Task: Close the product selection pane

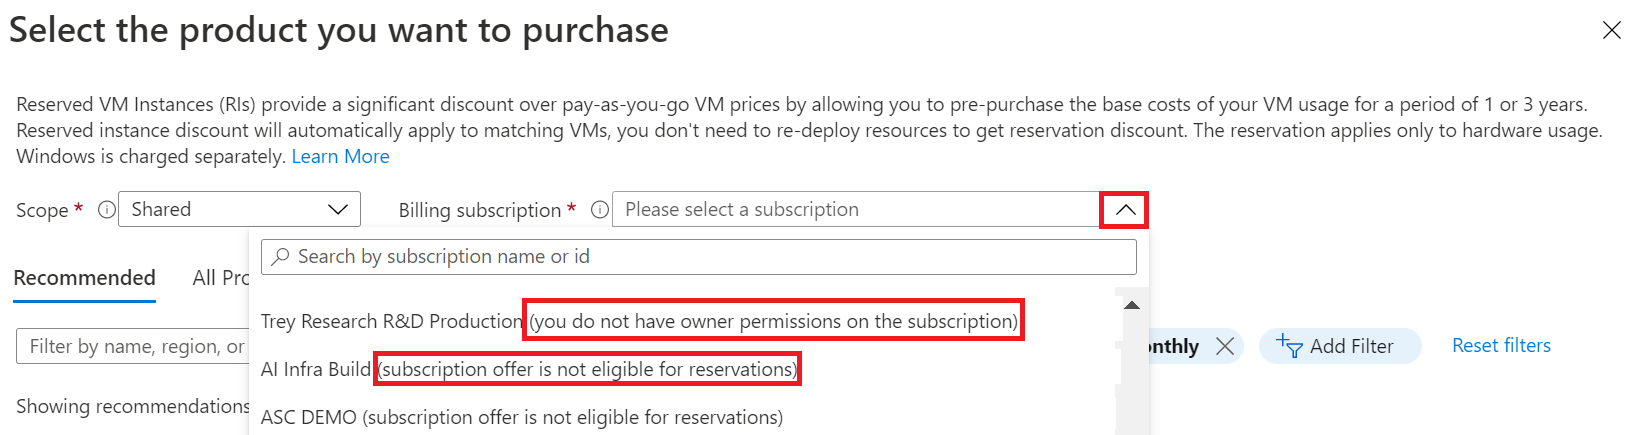Action: coord(1611,31)
